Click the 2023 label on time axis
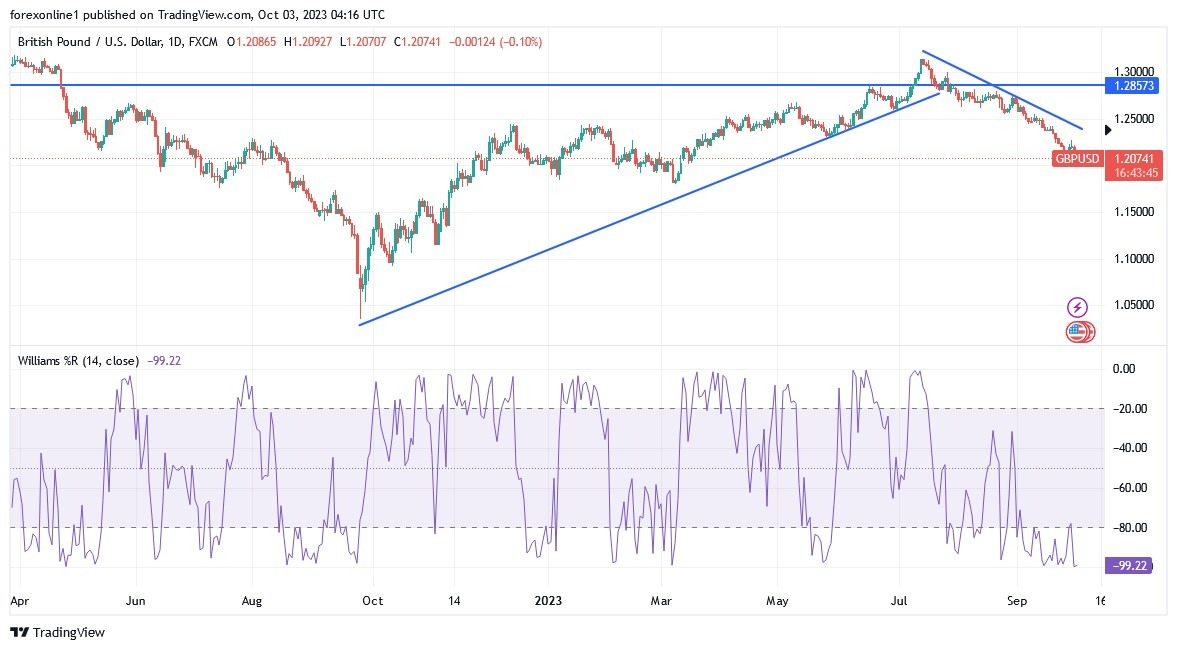 tap(547, 600)
